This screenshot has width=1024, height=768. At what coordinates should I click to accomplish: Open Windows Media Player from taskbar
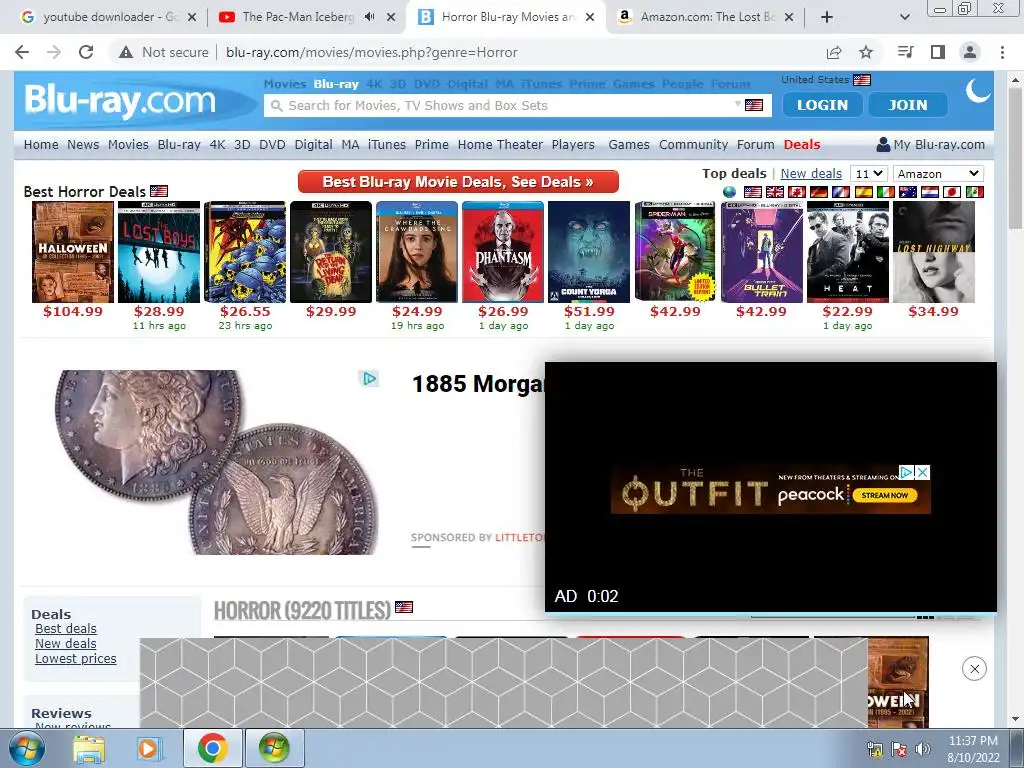point(148,748)
